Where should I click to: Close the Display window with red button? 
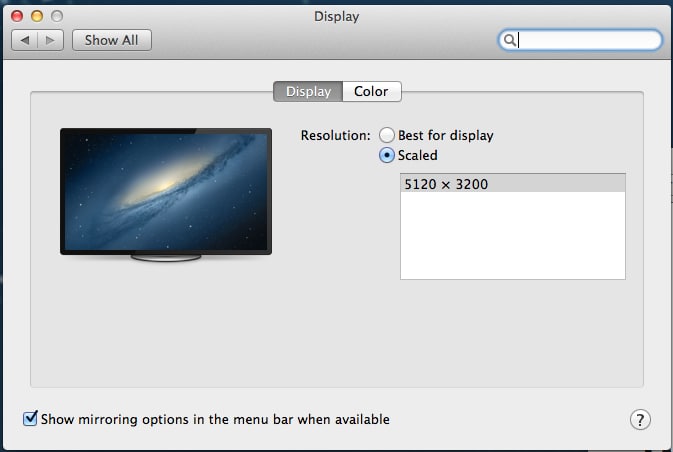(17, 16)
